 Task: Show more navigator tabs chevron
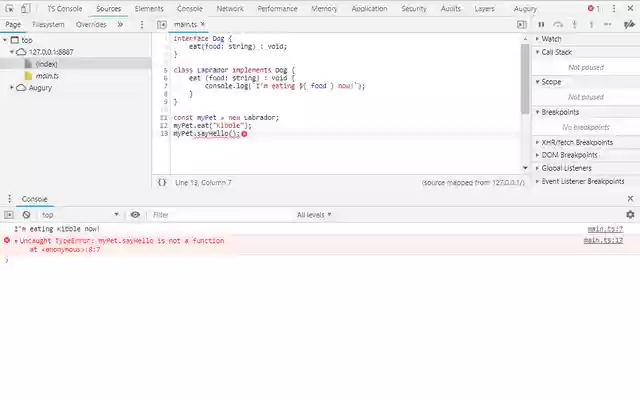click(120, 24)
